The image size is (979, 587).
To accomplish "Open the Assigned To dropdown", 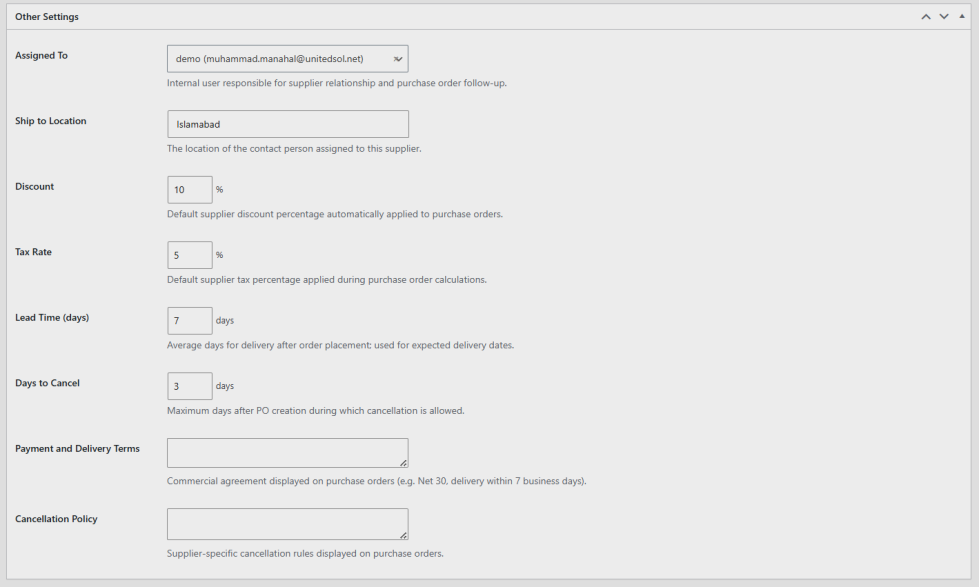I will tap(288, 59).
